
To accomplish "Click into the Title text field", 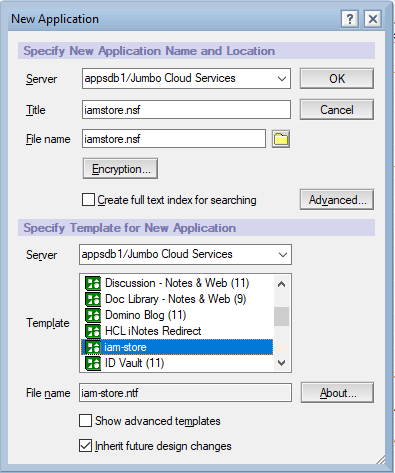I will tap(186, 110).
